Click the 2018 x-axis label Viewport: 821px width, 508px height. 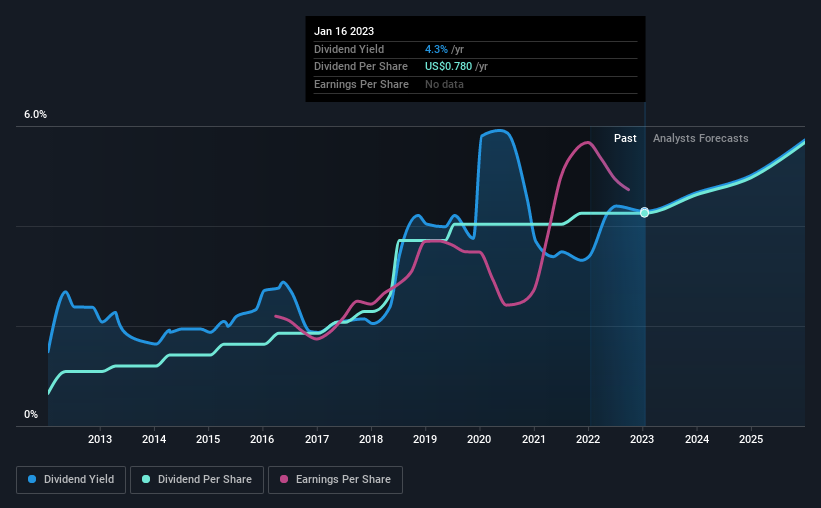tap(371, 439)
